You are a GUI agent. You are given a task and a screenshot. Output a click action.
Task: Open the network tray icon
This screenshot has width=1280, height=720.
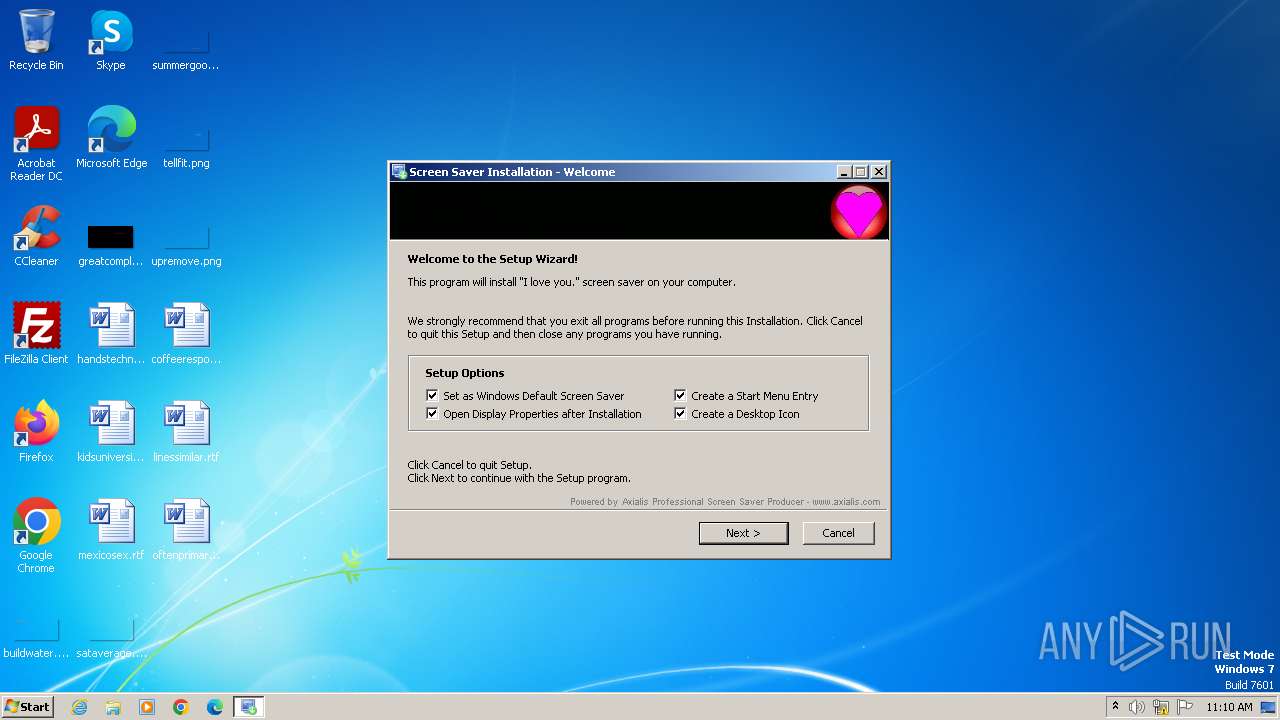[x=1161, y=707]
